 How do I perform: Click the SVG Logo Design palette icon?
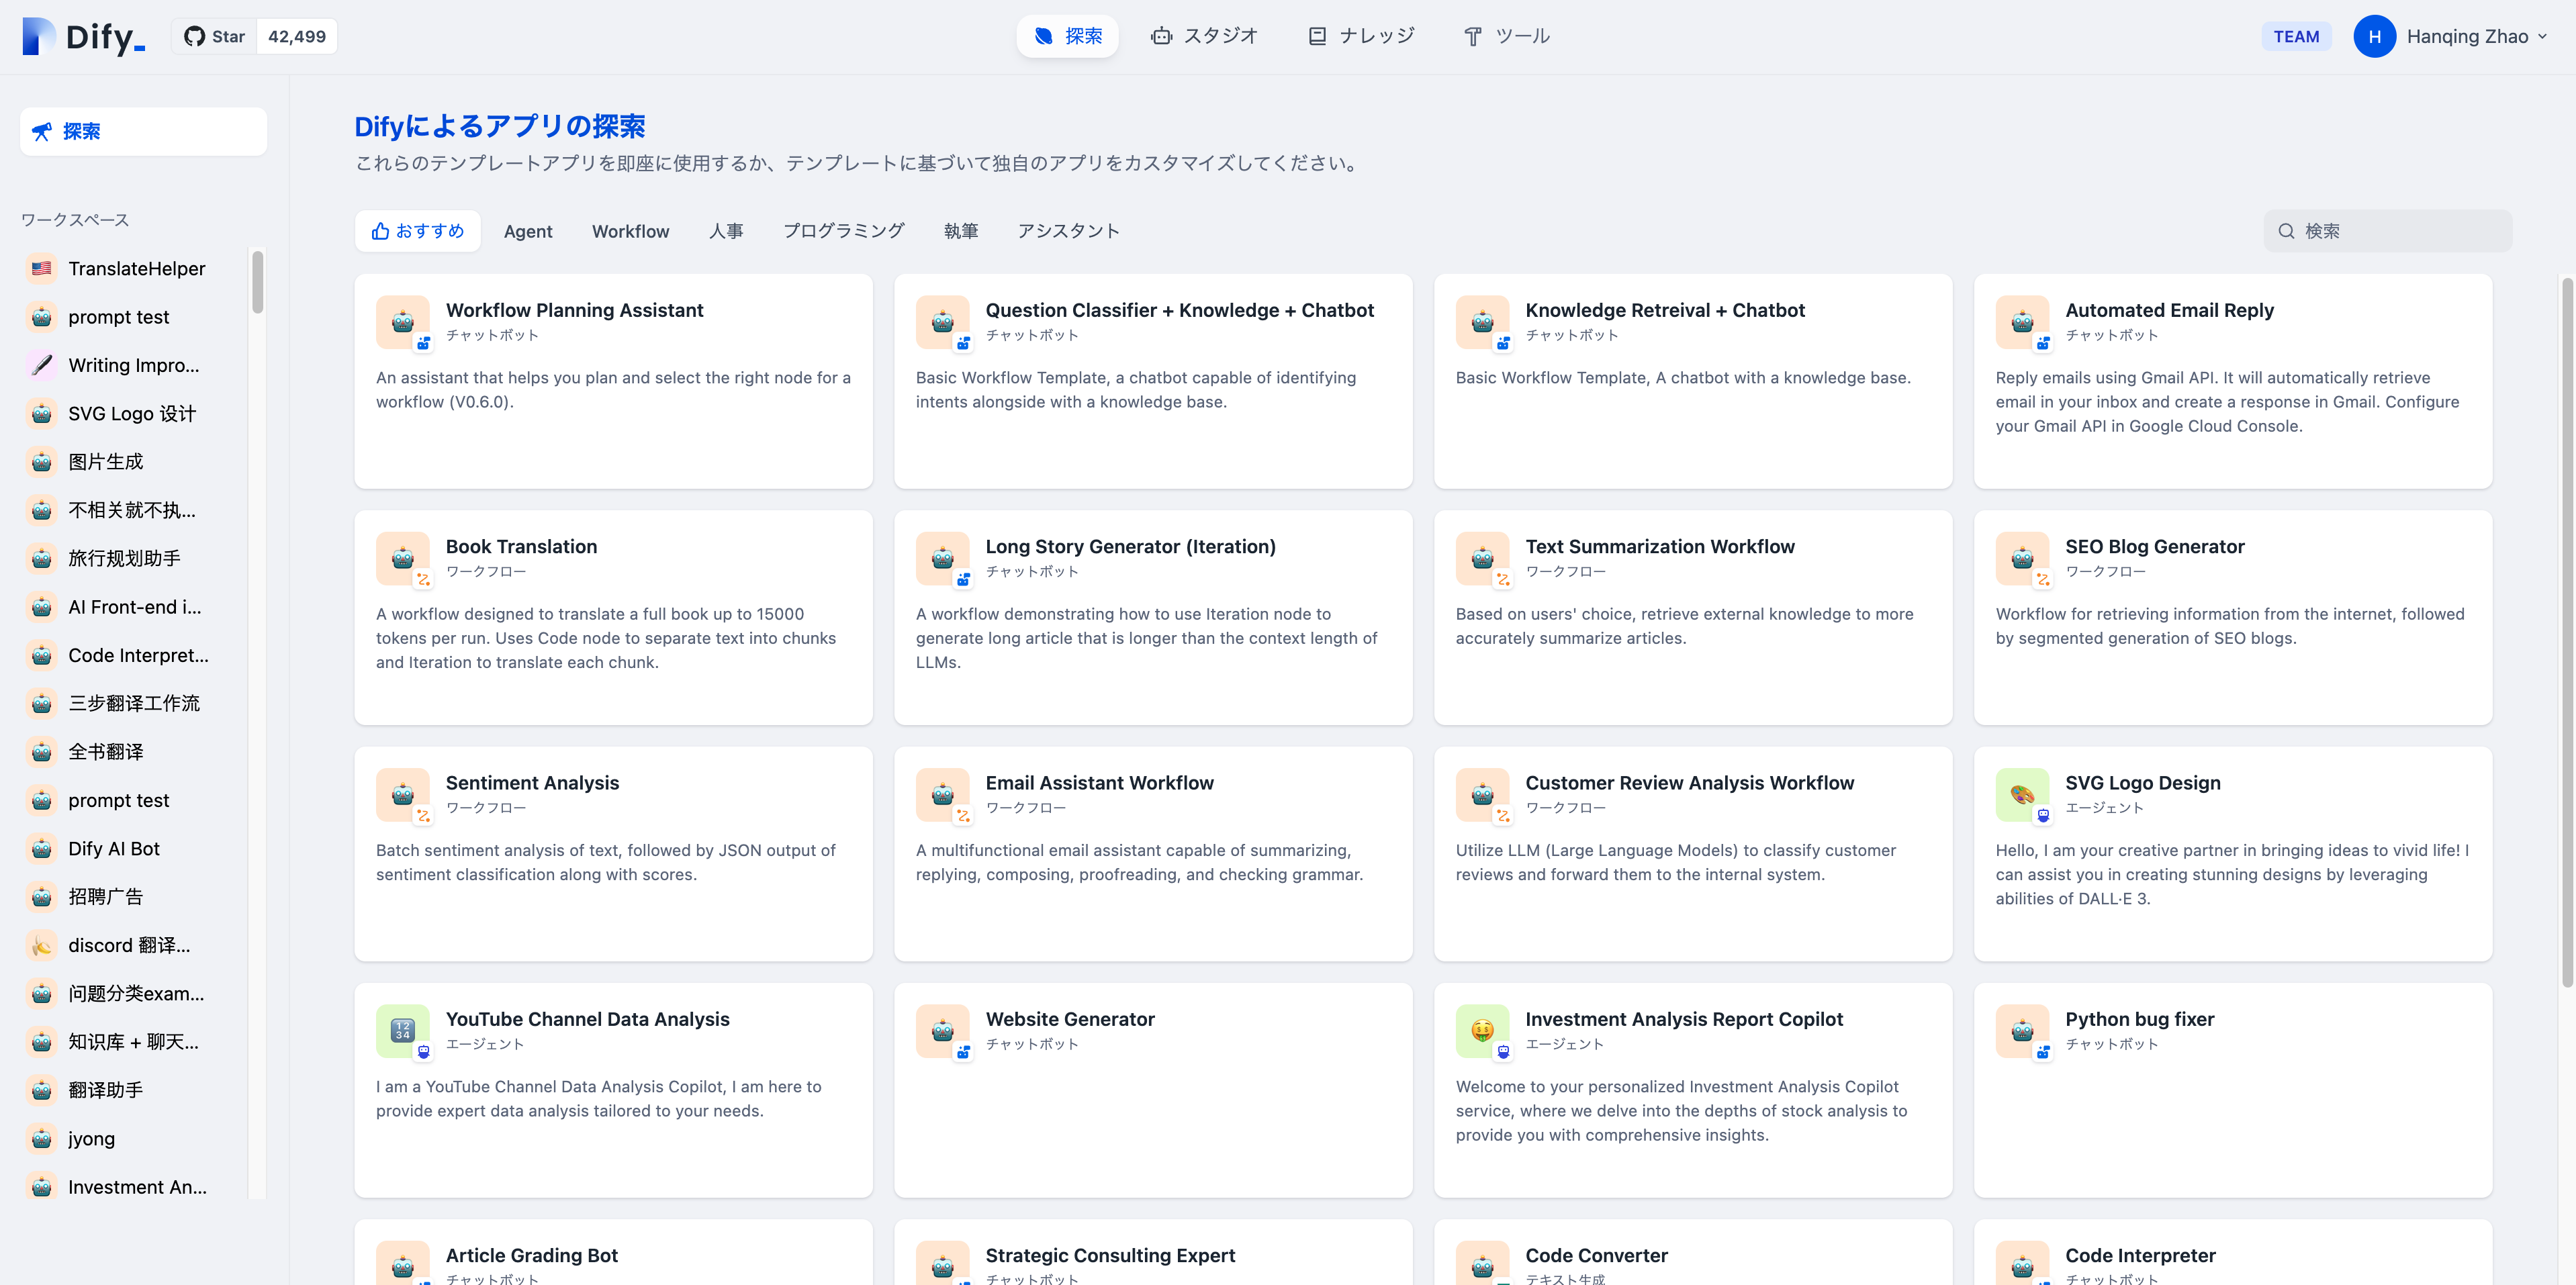pos(2022,794)
